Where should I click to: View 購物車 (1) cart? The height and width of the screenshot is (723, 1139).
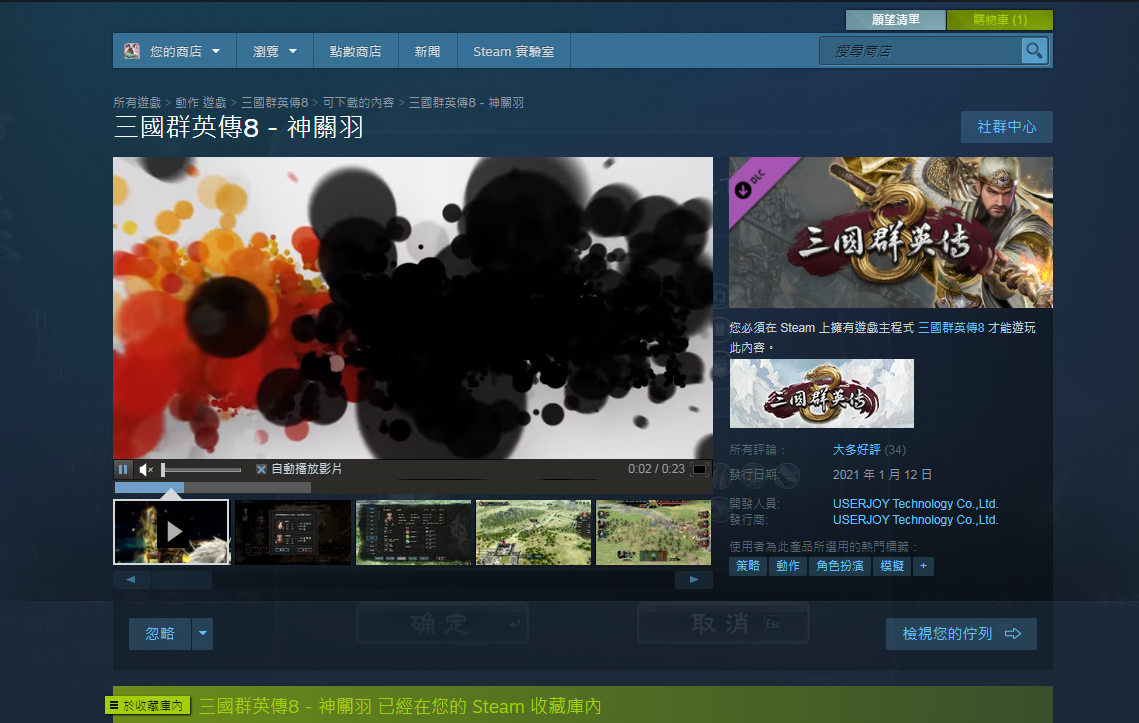coord(1000,20)
